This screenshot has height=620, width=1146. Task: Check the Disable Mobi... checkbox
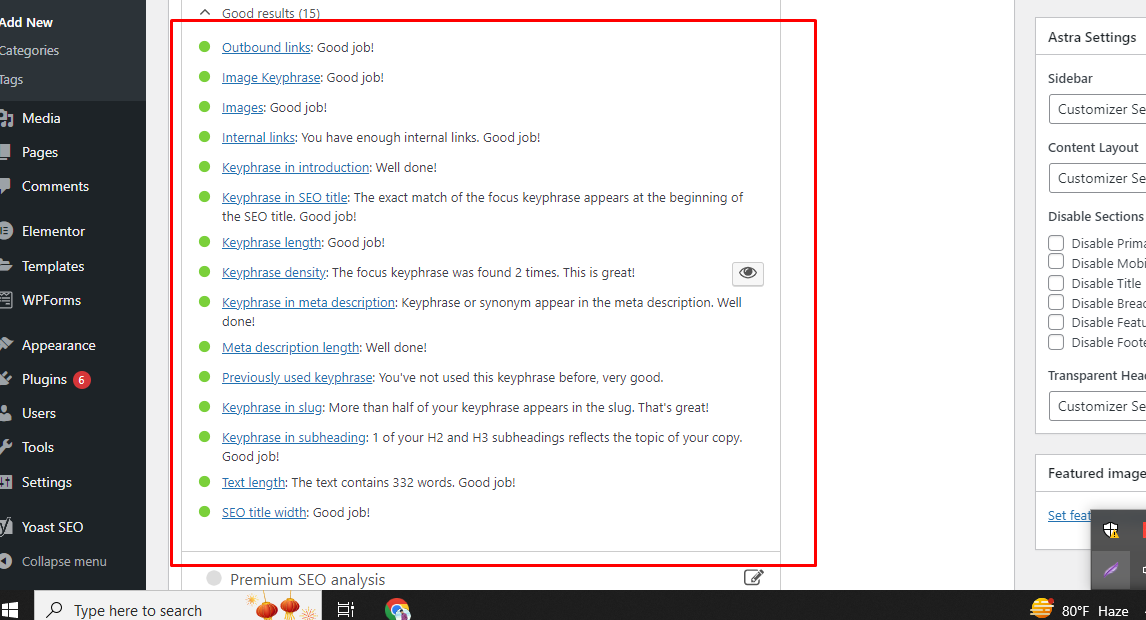(1056, 262)
